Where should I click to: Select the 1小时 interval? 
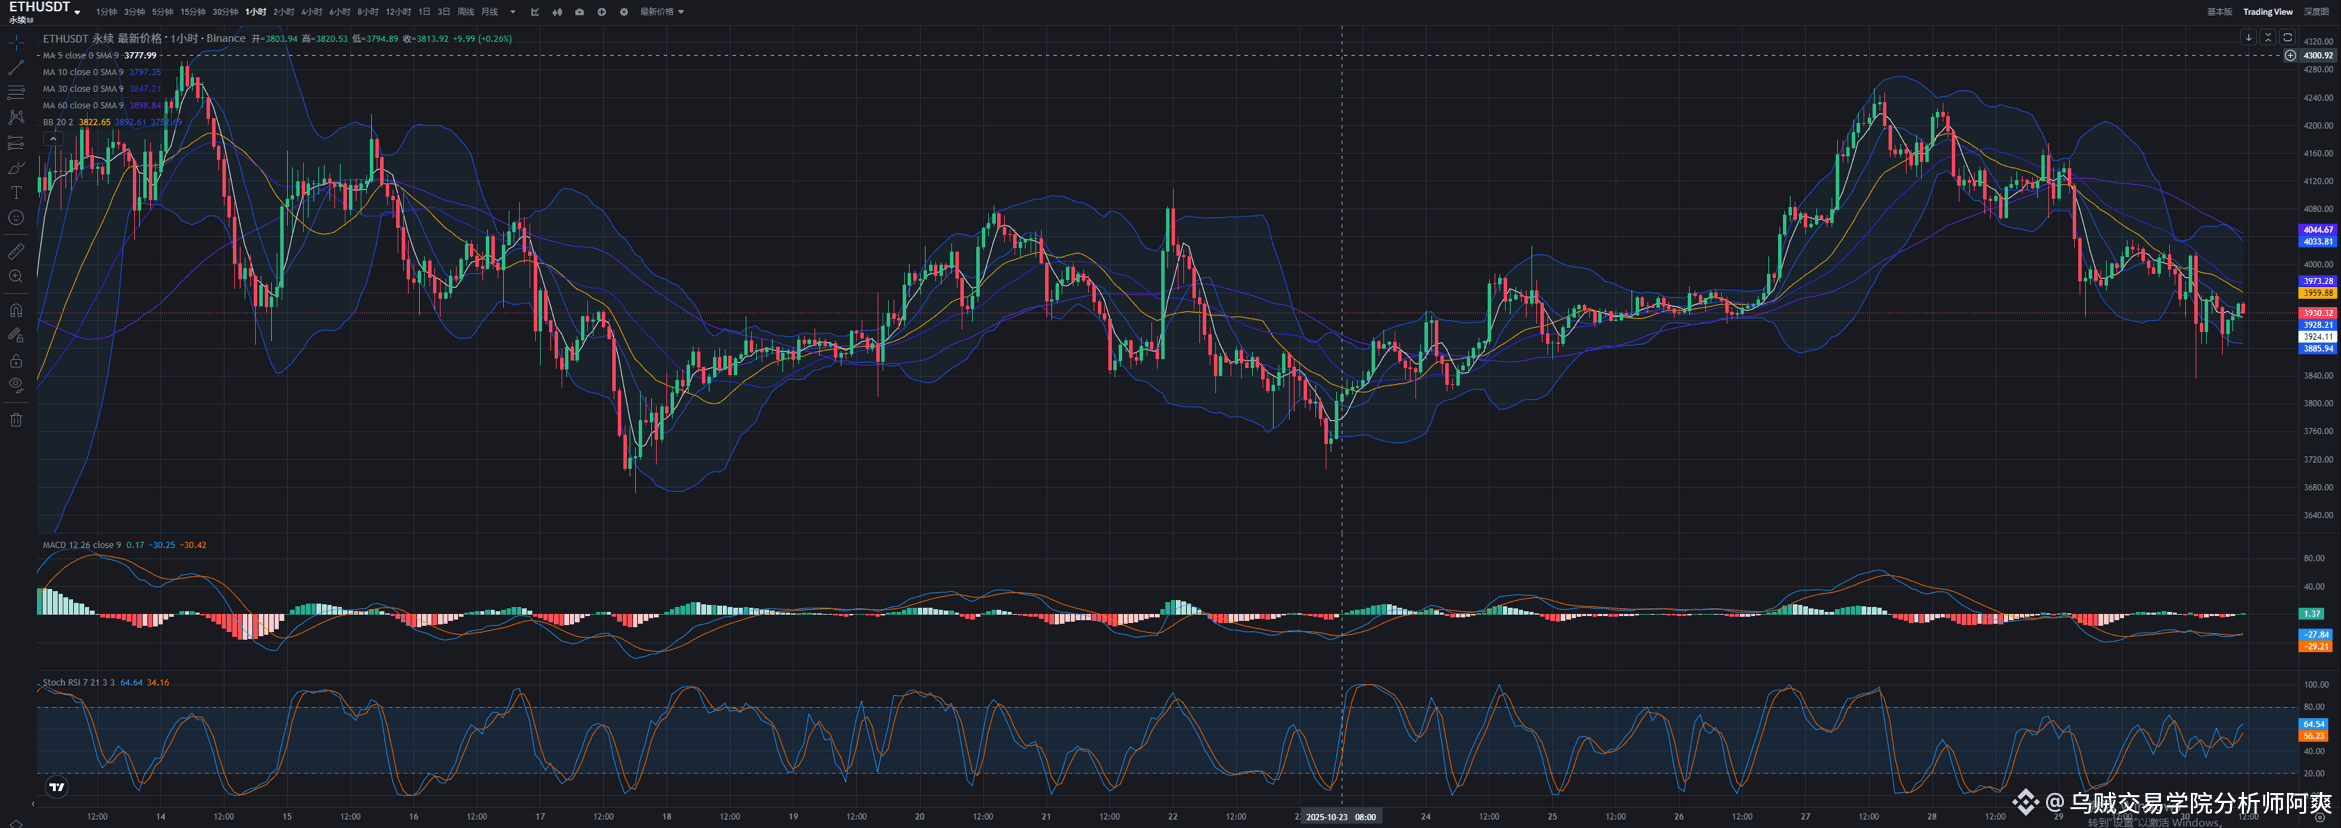[x=256, y=12]
